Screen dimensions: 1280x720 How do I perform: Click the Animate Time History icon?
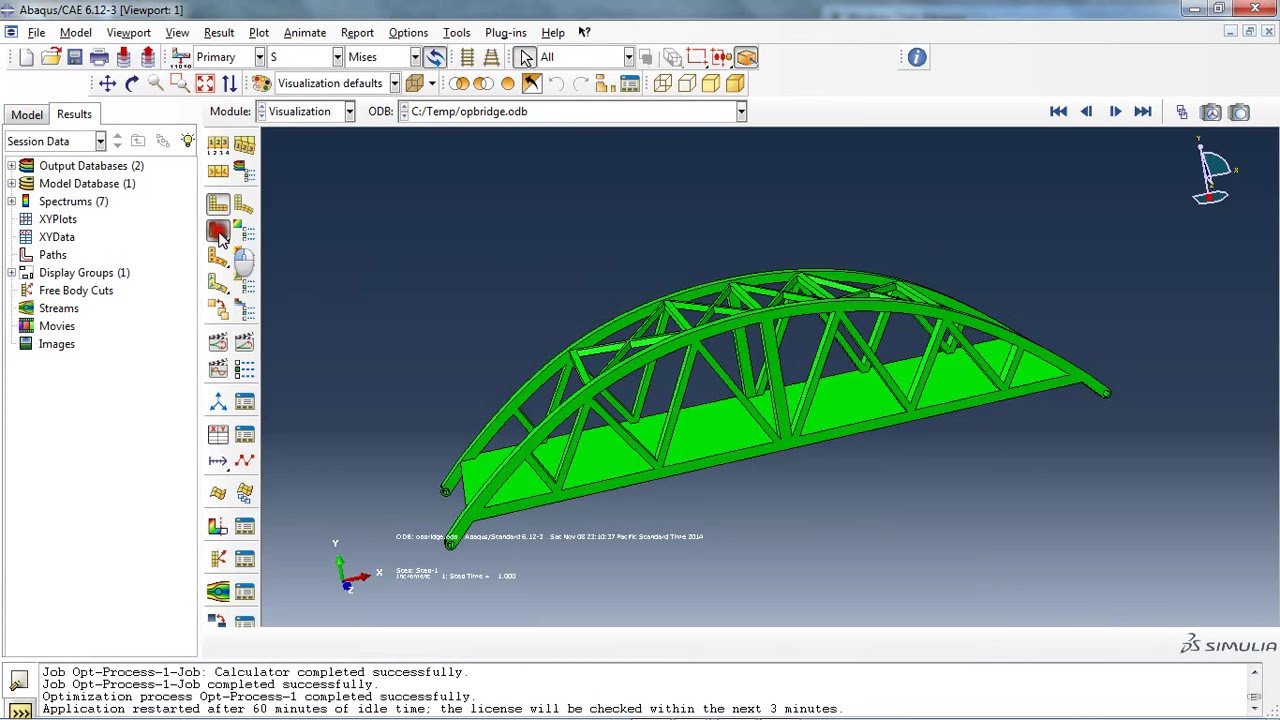point(244,343)
